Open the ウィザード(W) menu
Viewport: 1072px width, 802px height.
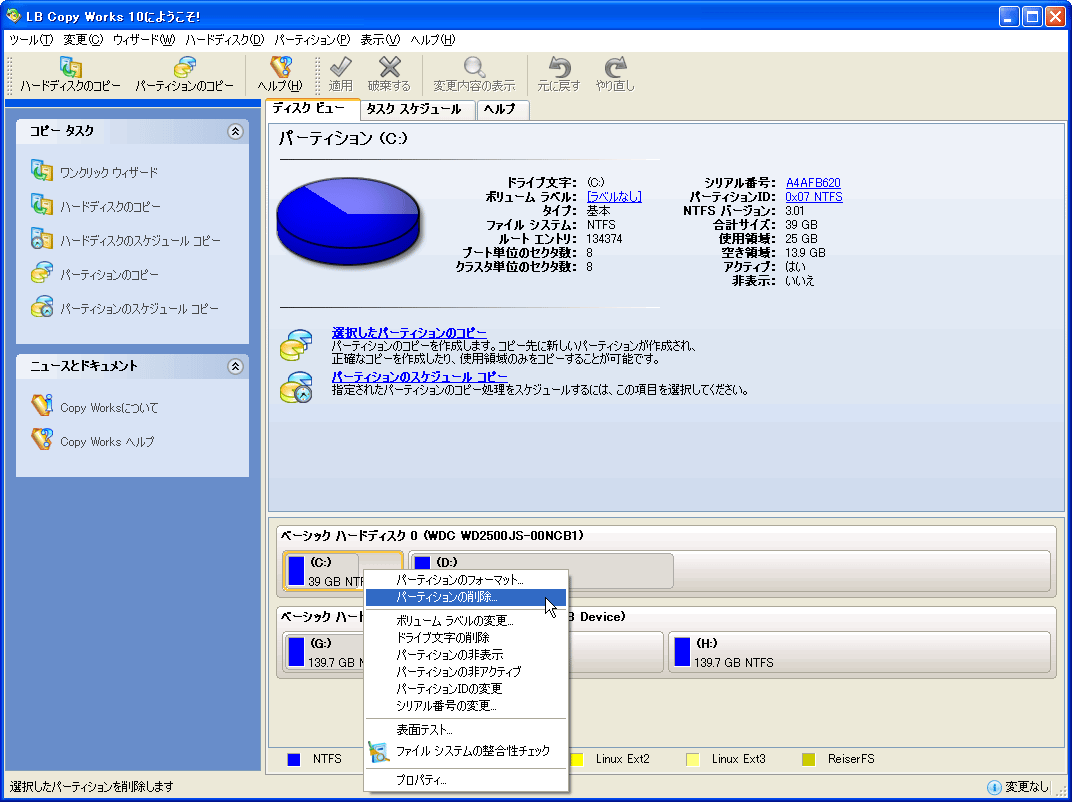(144, 40)
